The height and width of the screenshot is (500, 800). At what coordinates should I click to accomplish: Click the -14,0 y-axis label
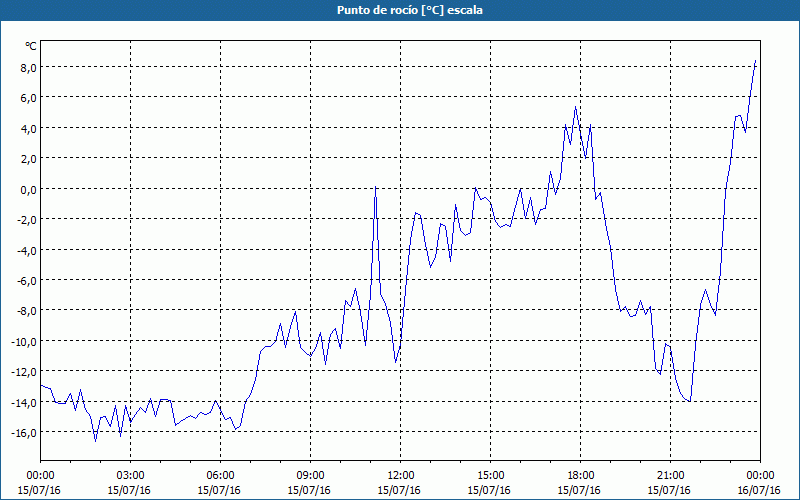coord(24,403)
